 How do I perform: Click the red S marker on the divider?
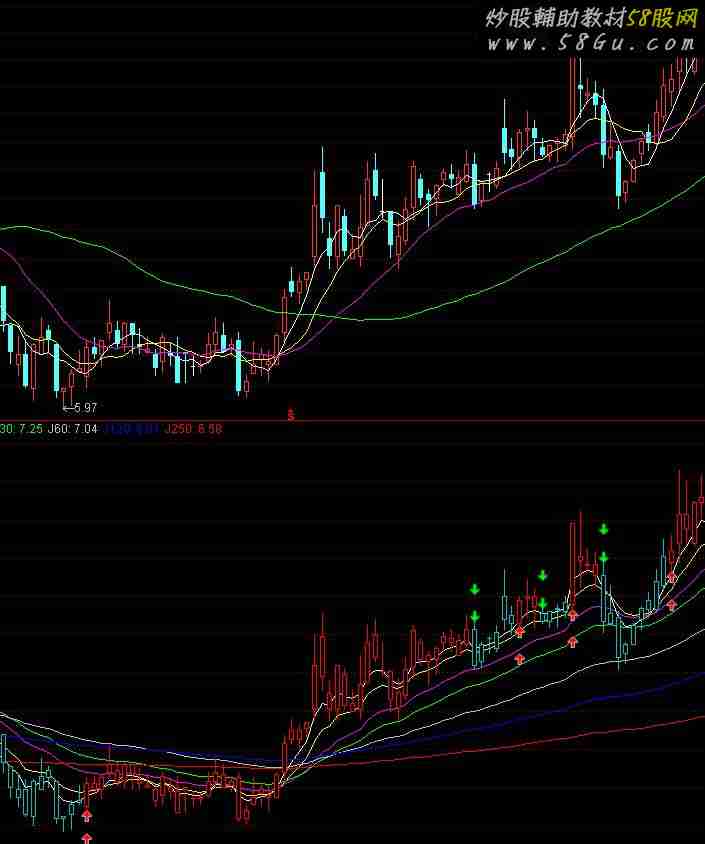coord(291,415)
